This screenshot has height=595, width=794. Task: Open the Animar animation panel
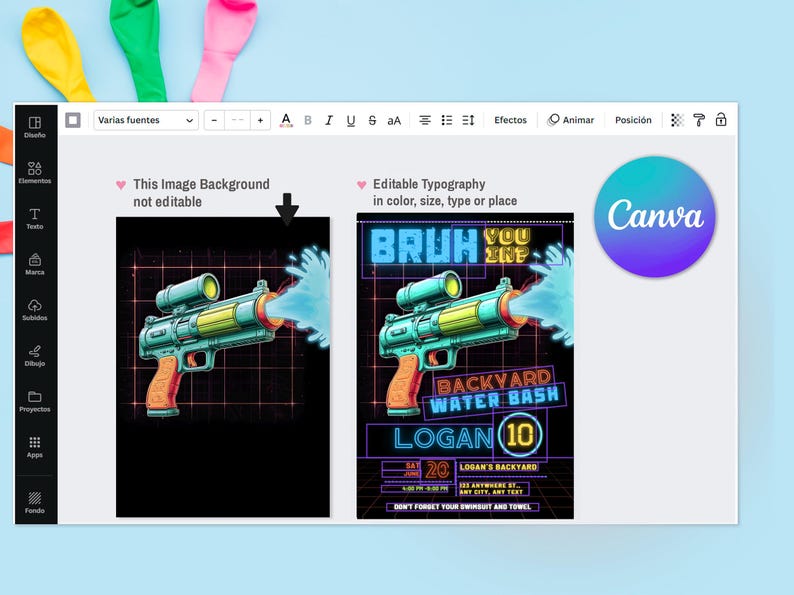571,120
